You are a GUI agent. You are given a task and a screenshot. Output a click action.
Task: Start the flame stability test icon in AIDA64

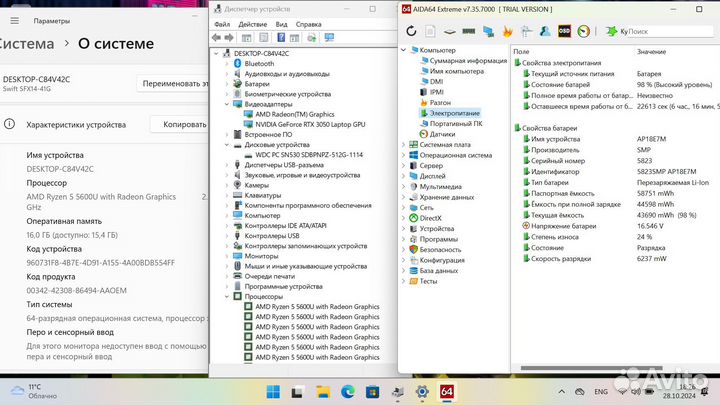(x=507, y=31)
